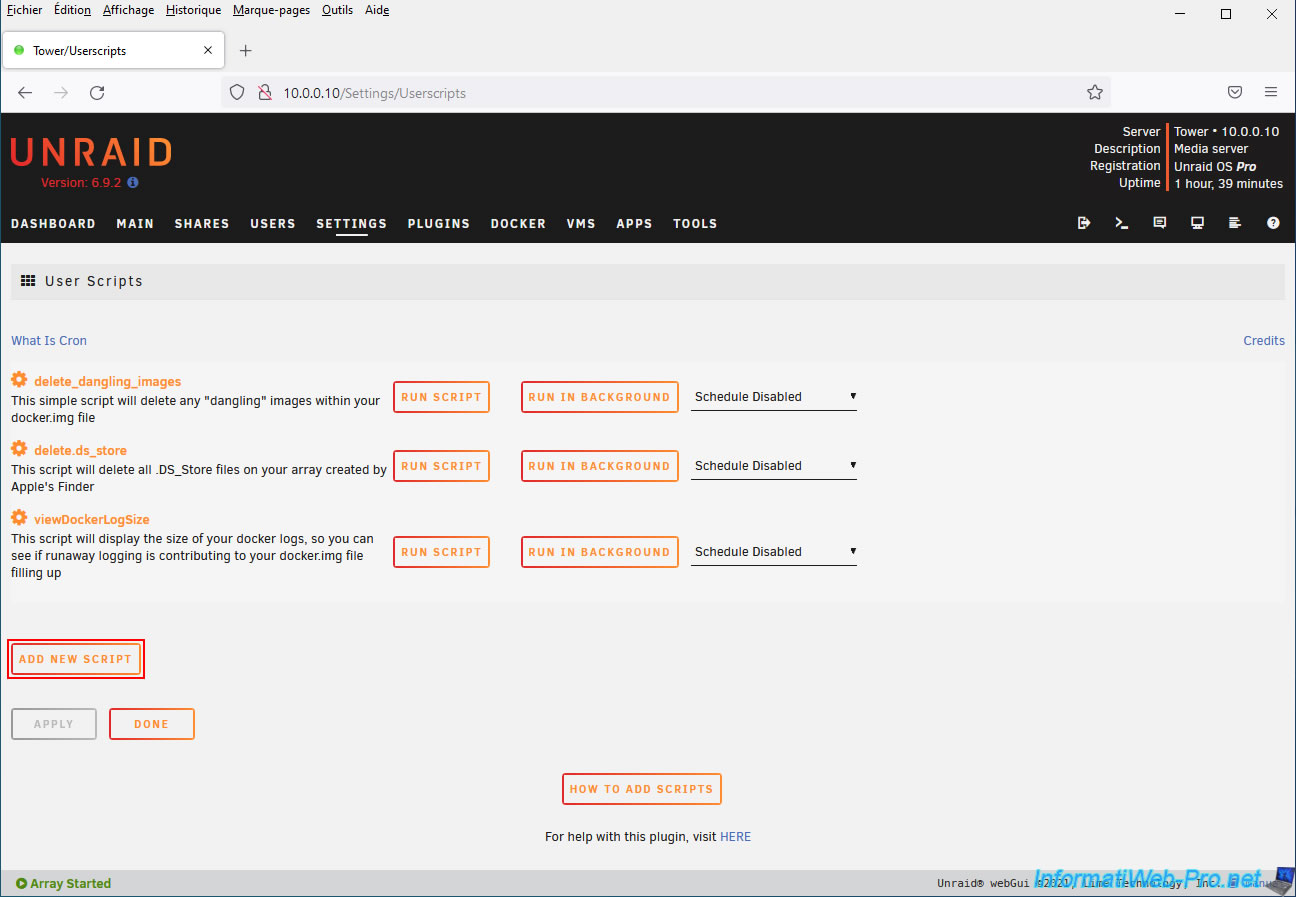This screenshot has height=897, width=1296.
Task: Open the Marque-pages browser menu
Action: (x=271, y=10)
